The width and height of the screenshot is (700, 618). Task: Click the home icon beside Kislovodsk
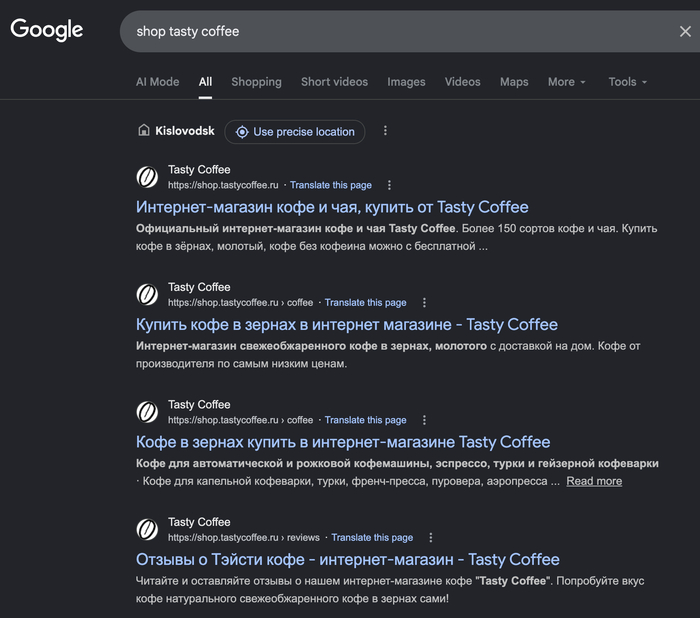coord(144,130)
